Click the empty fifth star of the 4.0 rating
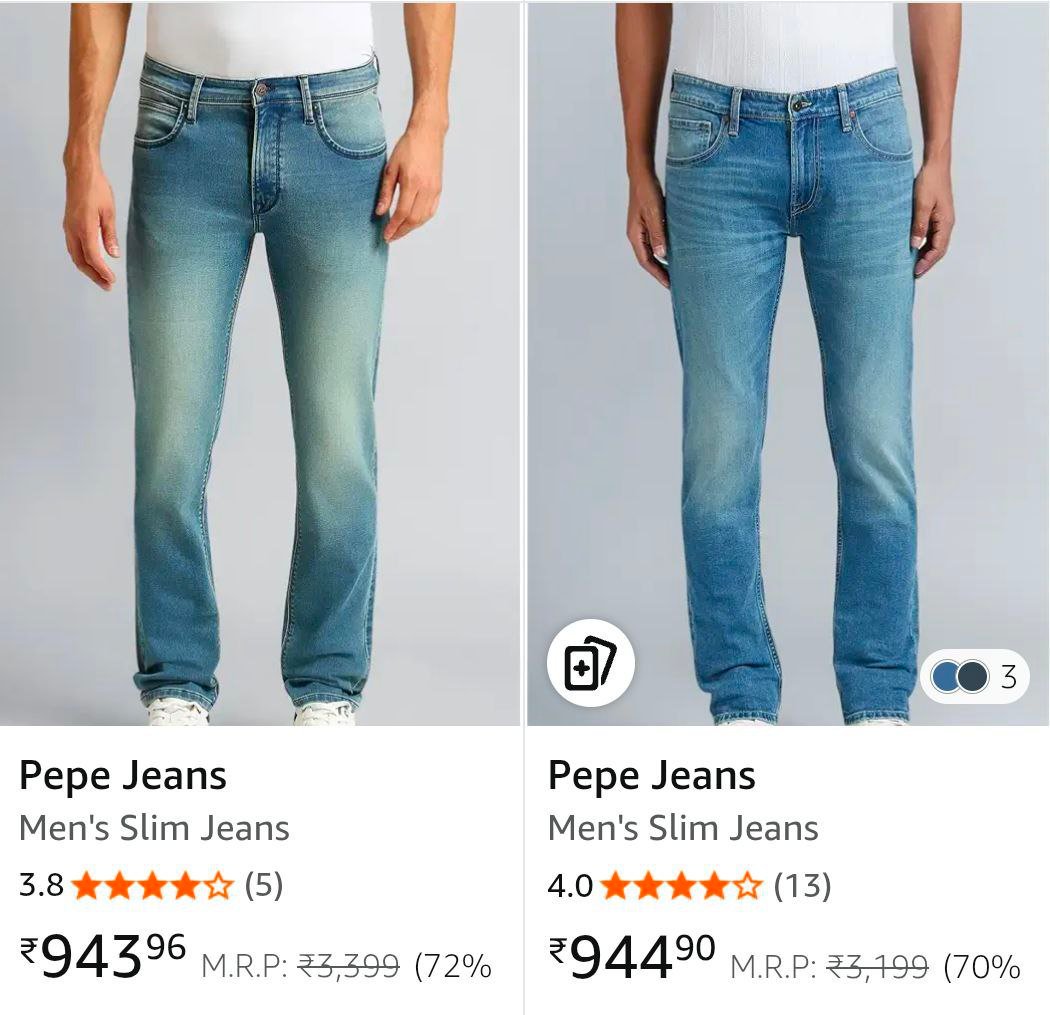1050x1015 pixels. tap(748, 884)
